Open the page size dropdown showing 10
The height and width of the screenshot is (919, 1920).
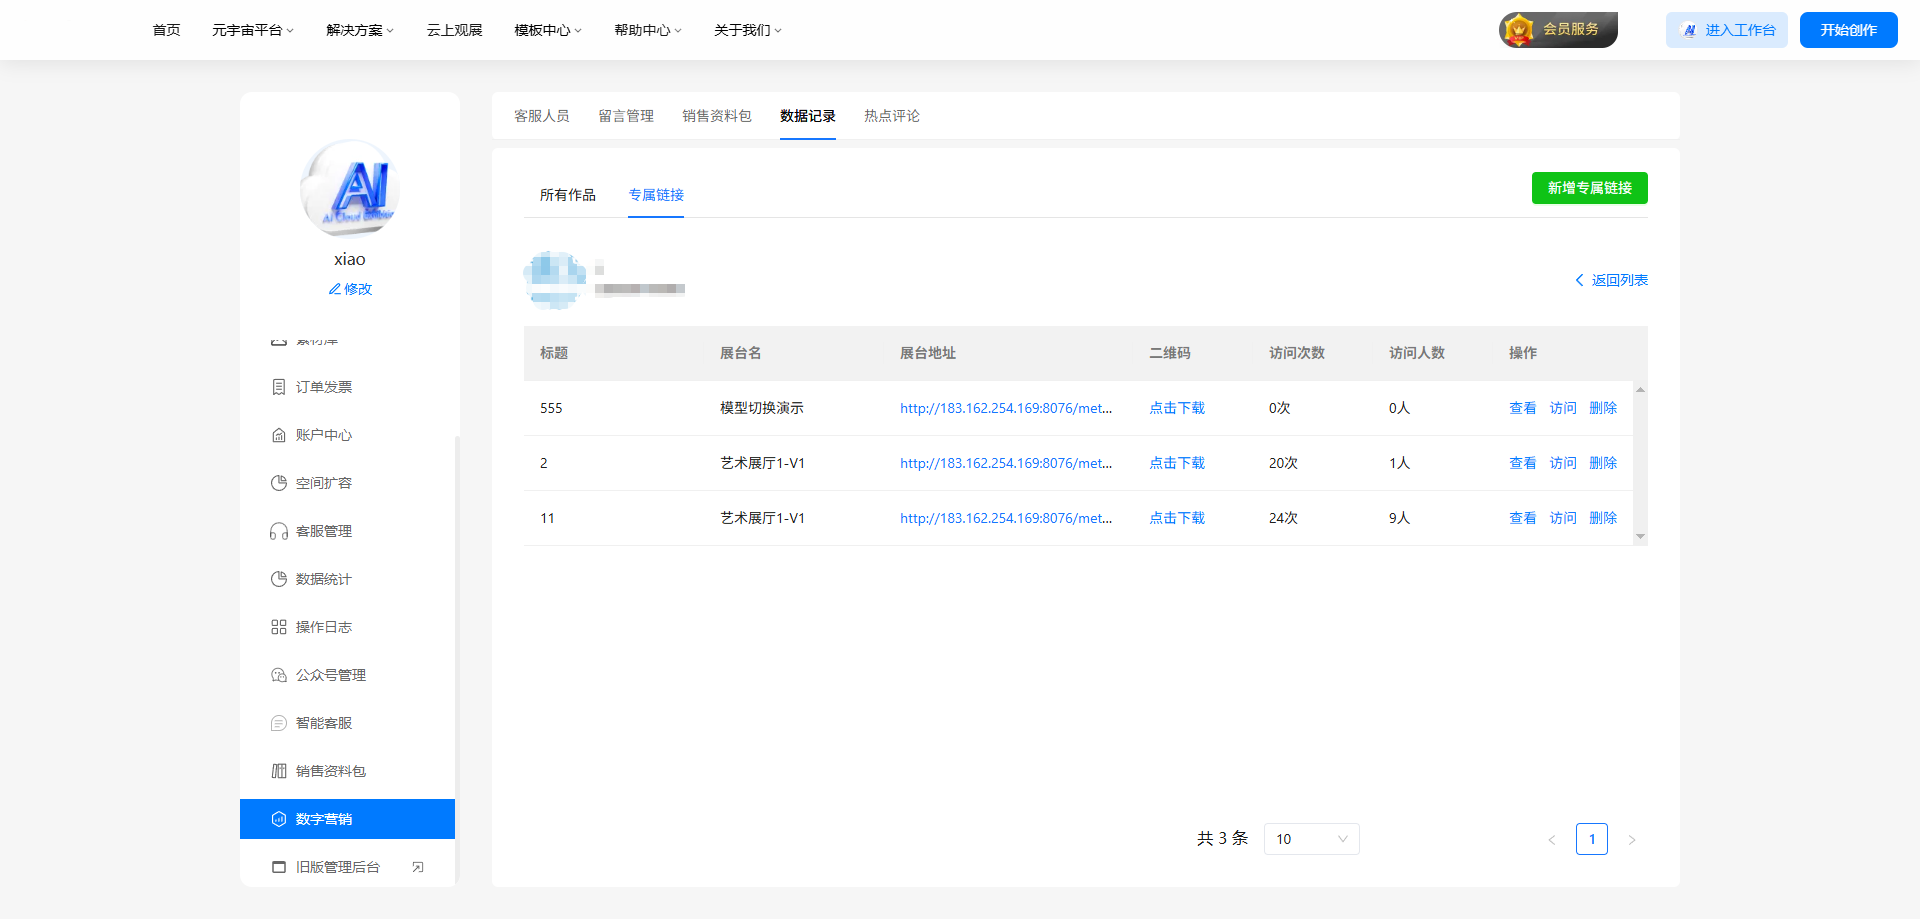[x=1311, y=839]
